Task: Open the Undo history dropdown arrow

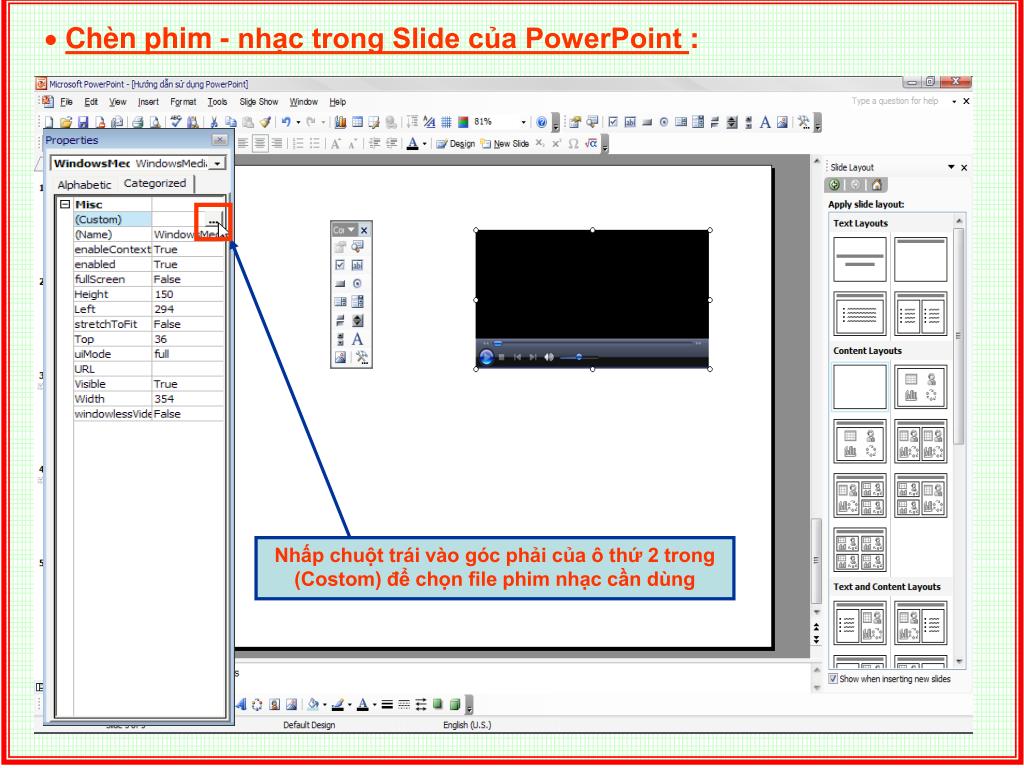Action: click(298, 121)
